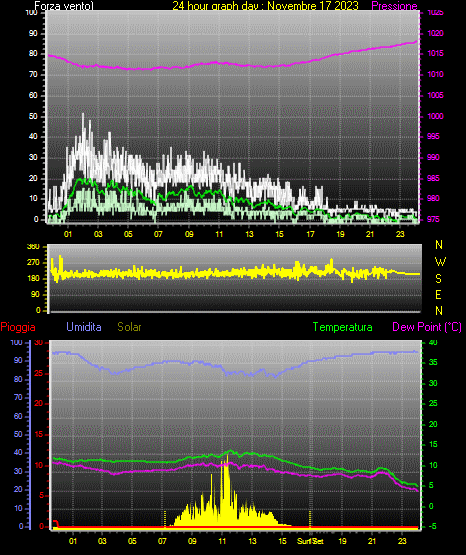Select the 'W' compass letter
This screenshot has width=466, height=555.
(x=440, y=262)
